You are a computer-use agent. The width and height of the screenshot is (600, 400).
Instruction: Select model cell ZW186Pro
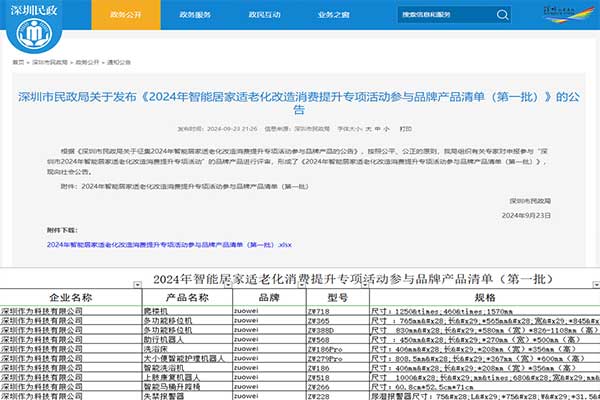[x=338, y=349]
